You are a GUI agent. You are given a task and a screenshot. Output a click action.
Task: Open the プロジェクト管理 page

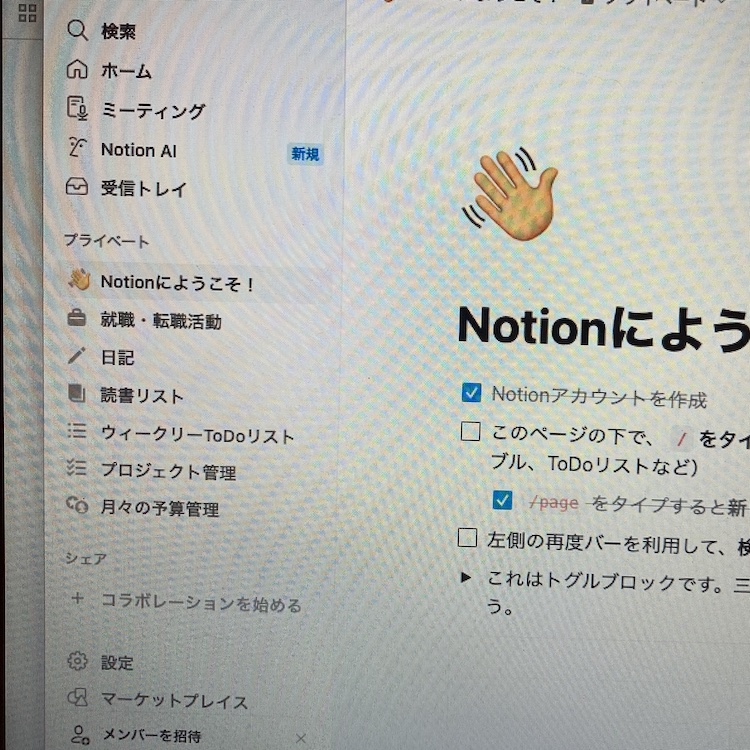[x=168, y=472]
